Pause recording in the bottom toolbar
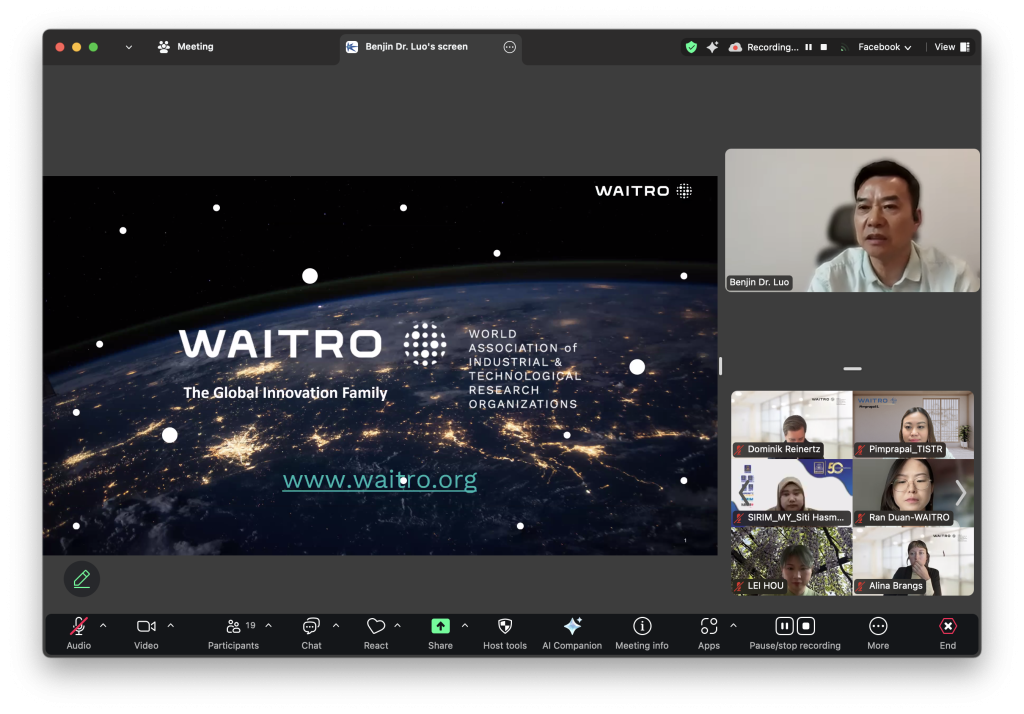1024x714 pixels. [785, 626]
